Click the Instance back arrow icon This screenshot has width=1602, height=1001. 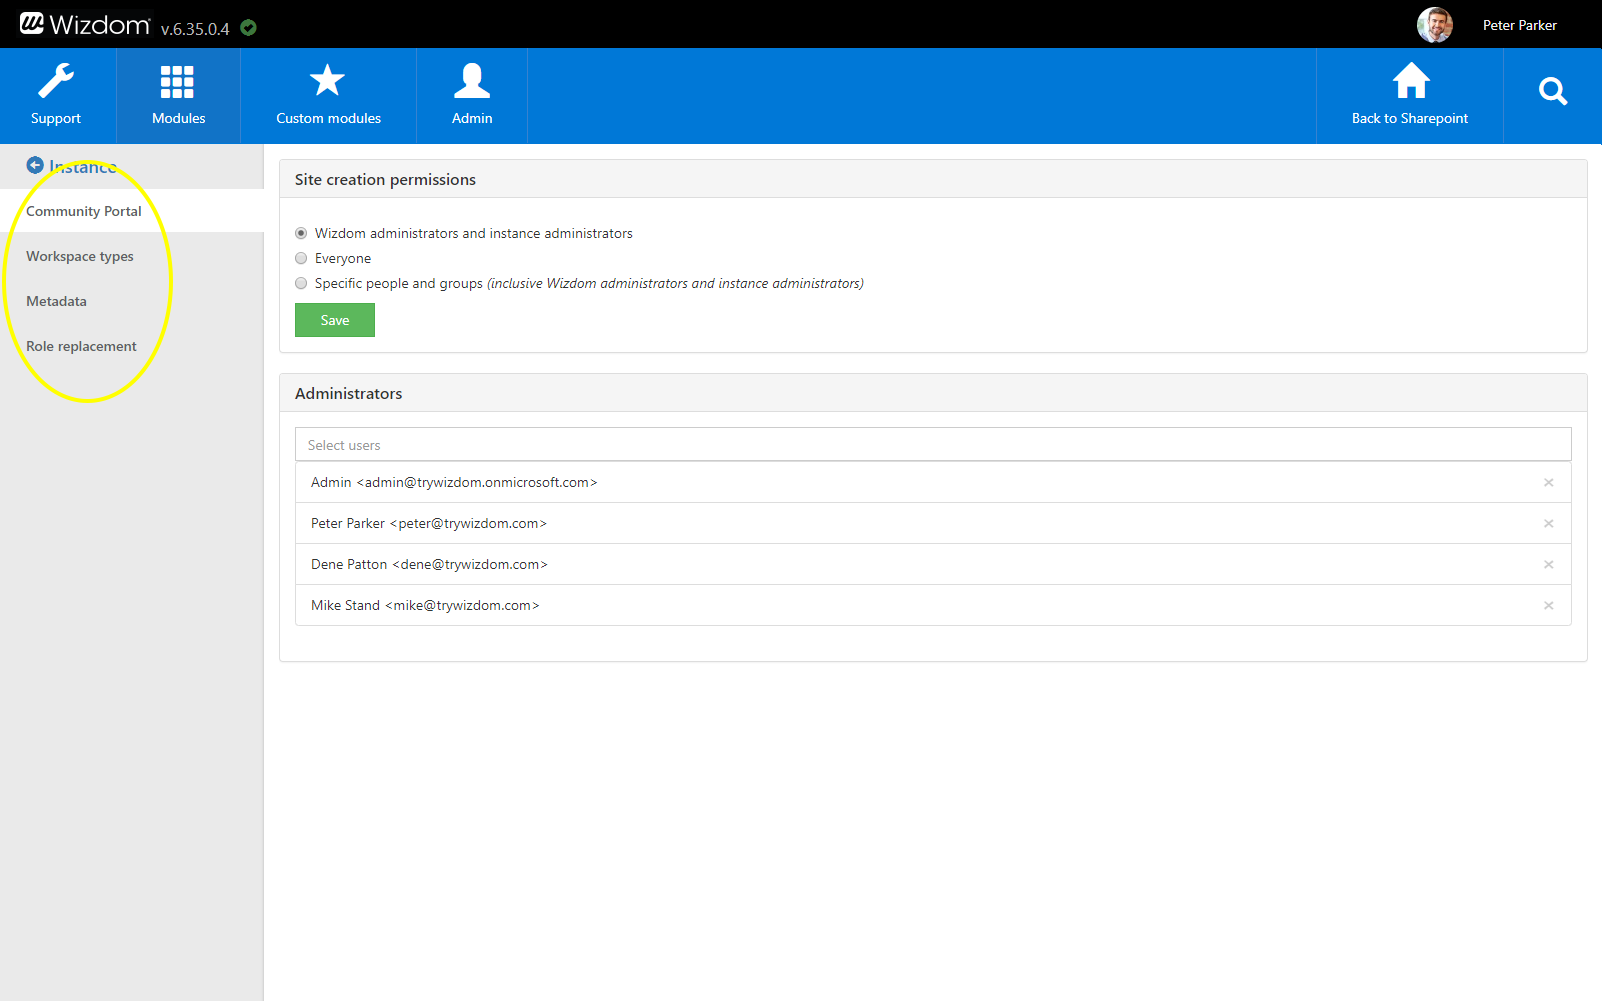35,165
